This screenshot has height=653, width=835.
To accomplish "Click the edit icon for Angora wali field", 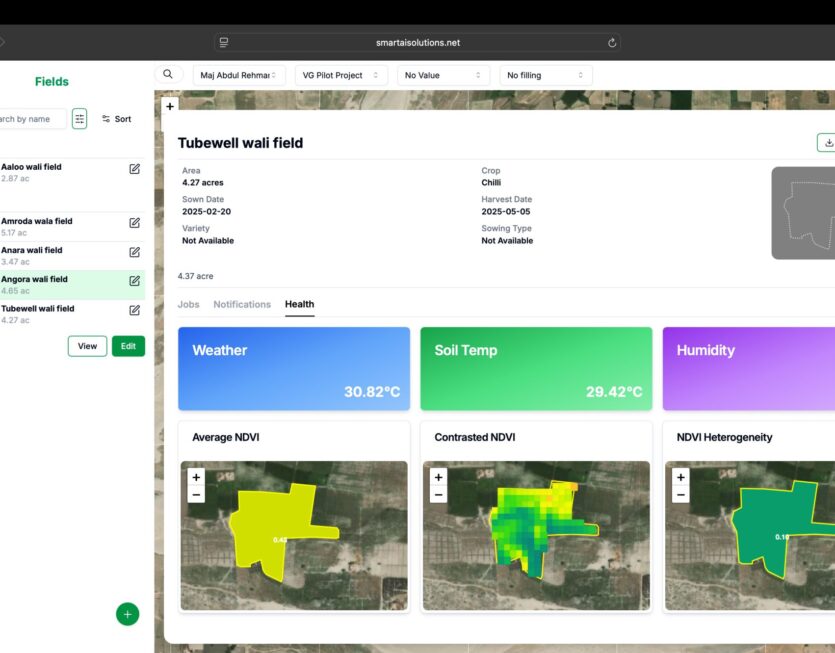I will click(x=134, y=281).
